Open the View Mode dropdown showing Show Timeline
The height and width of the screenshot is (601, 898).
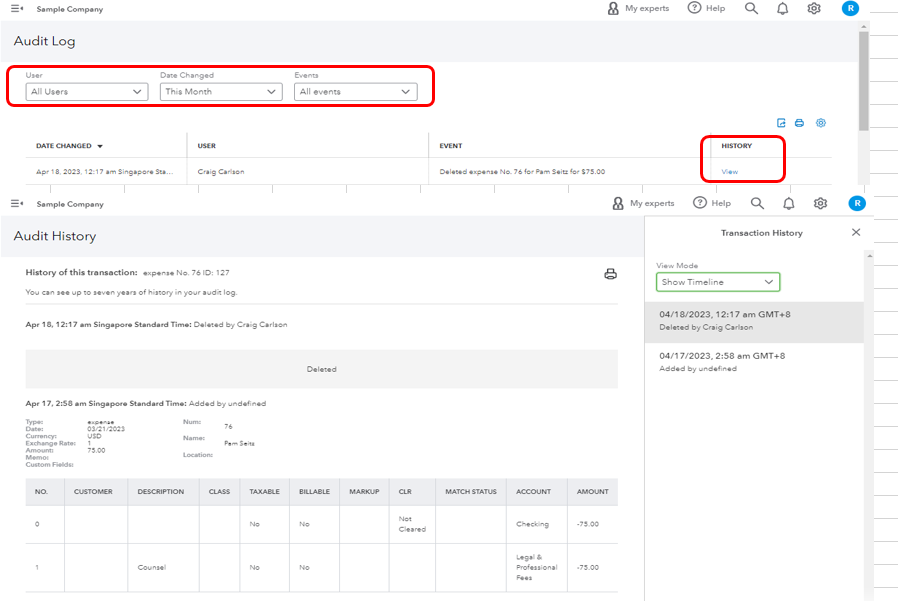coord(718,282)
